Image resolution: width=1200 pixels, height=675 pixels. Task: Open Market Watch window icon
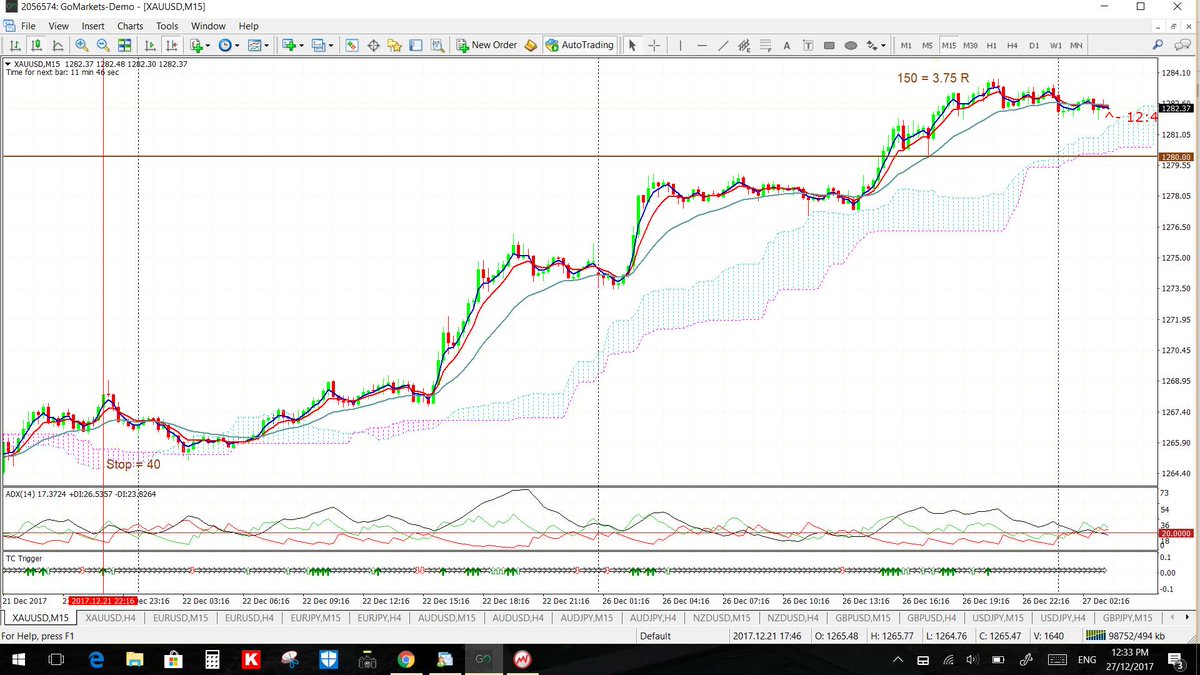click(352, 45)
